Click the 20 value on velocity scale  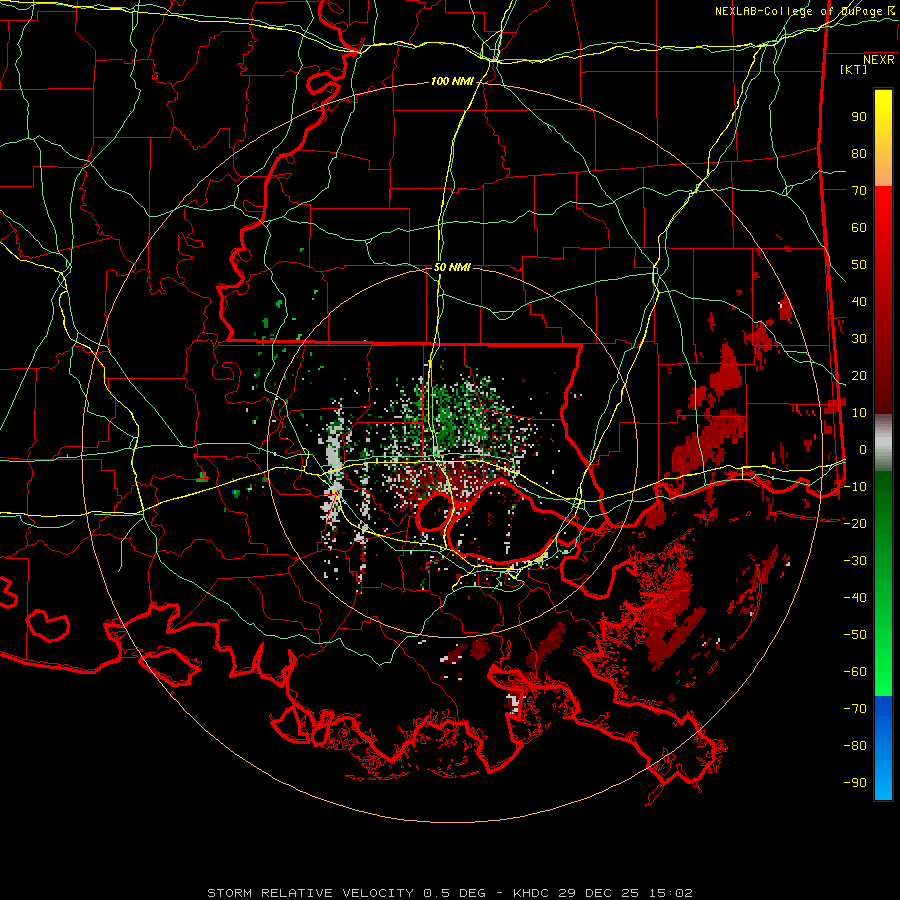tap(859, 376)
